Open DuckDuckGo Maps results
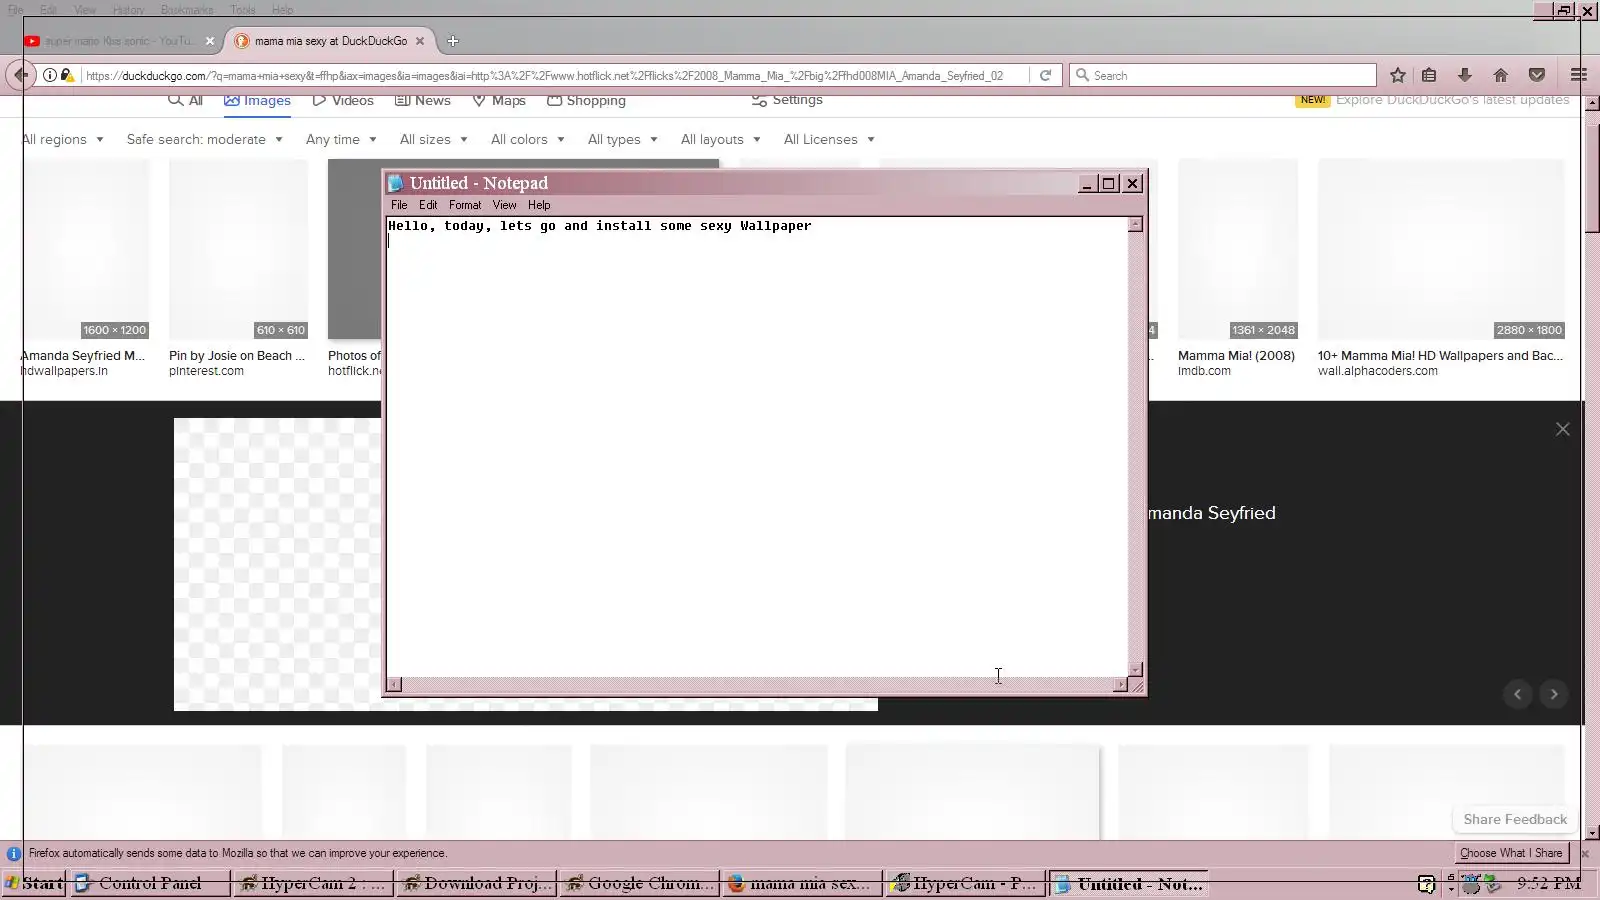 (x=499, y=100)
